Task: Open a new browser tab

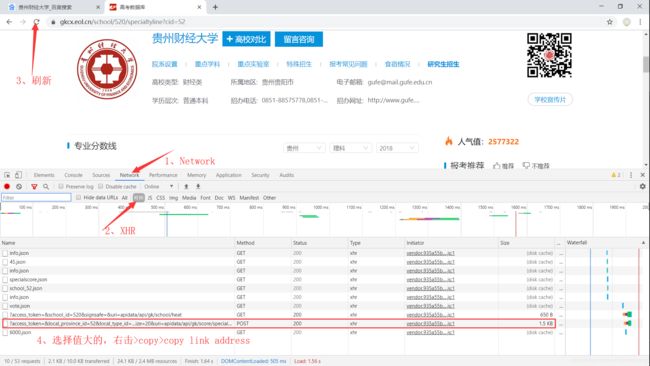Action: [215, 7]
